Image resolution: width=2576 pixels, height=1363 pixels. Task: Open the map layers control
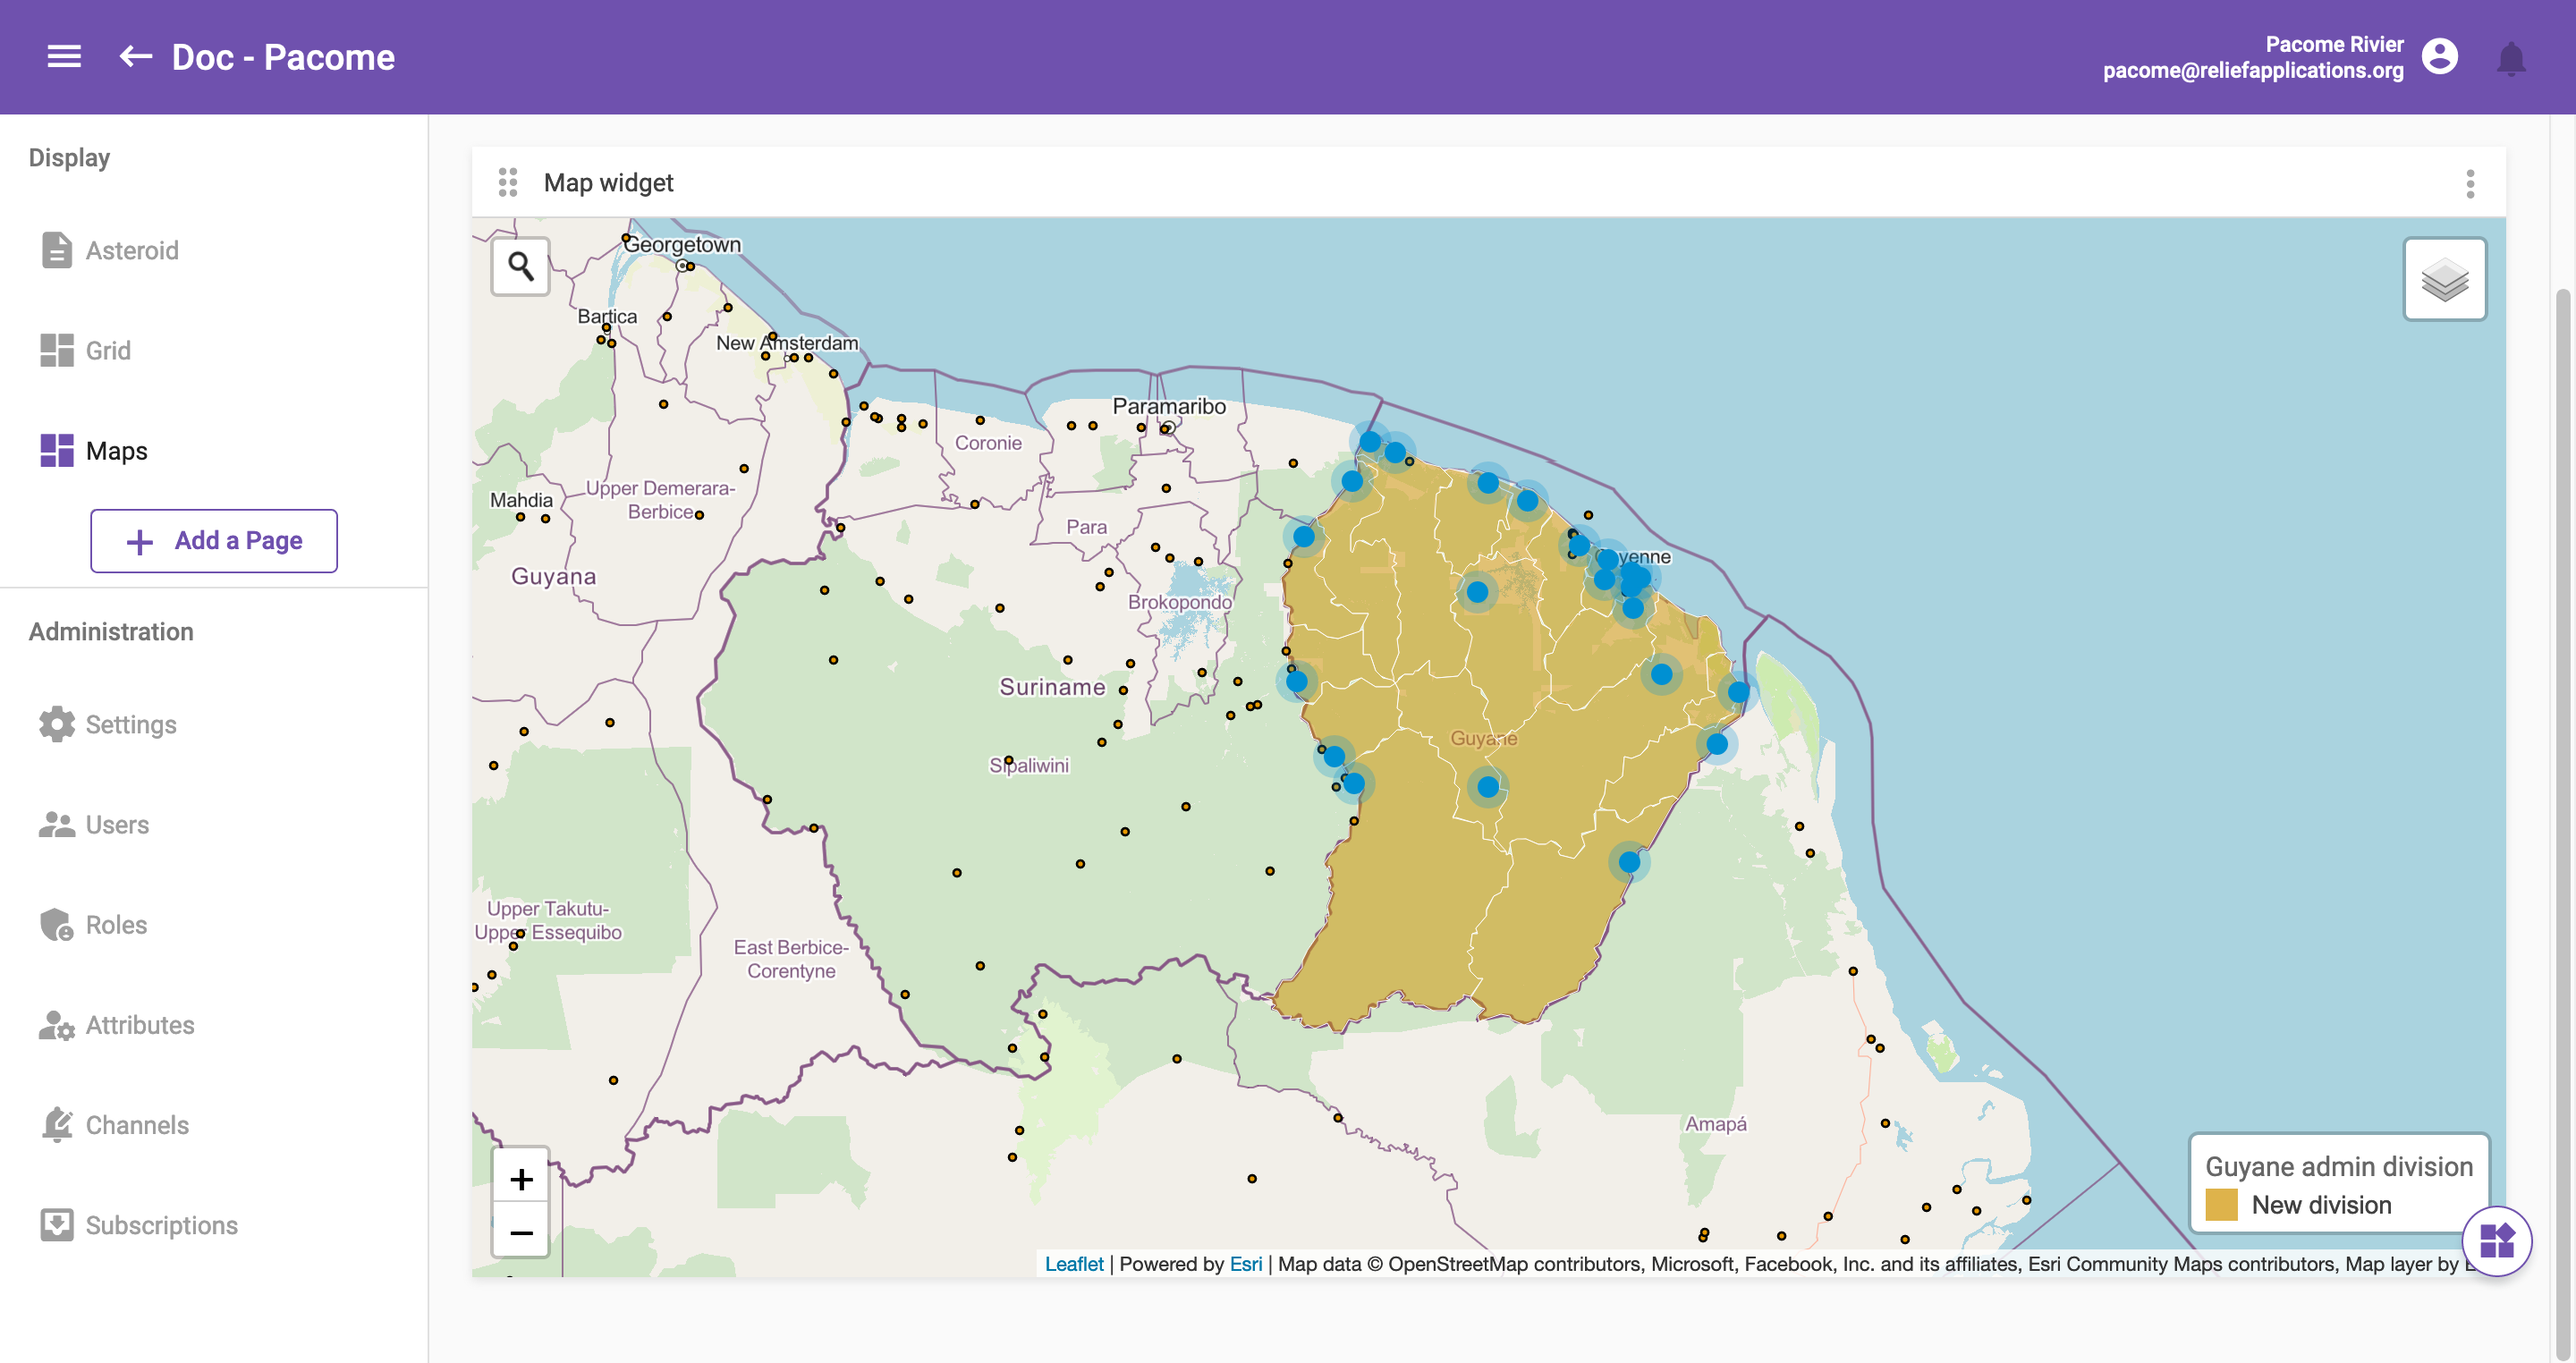pyautogui.click(x=2444, y=278)
